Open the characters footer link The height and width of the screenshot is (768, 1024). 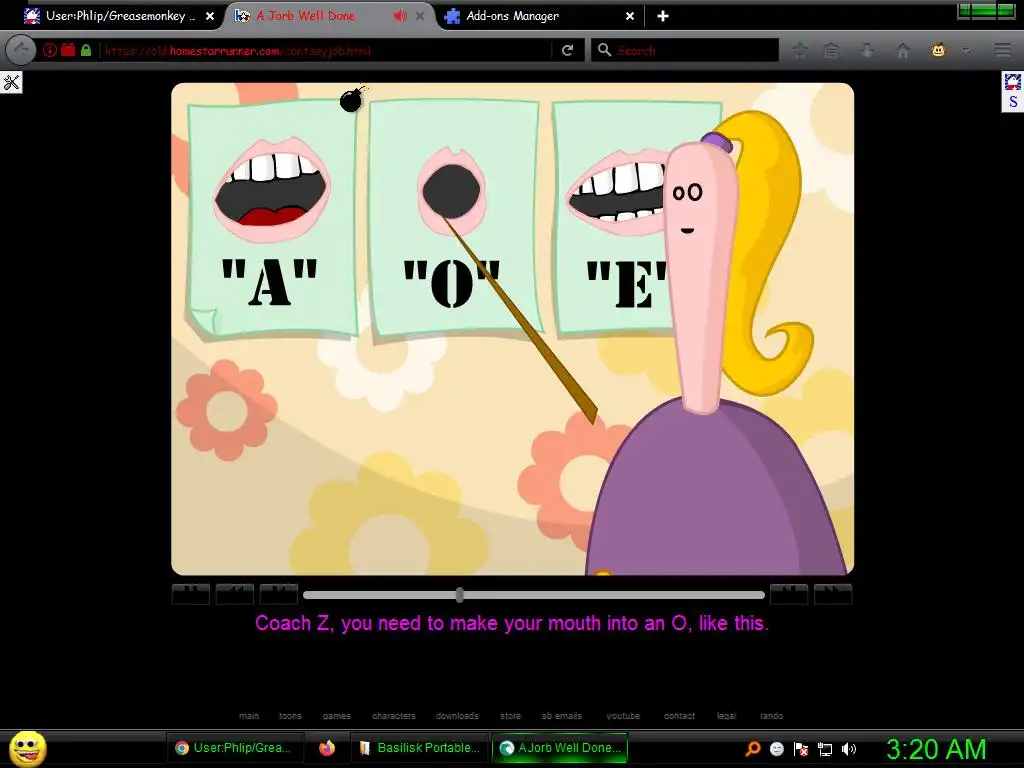(394, 716)
